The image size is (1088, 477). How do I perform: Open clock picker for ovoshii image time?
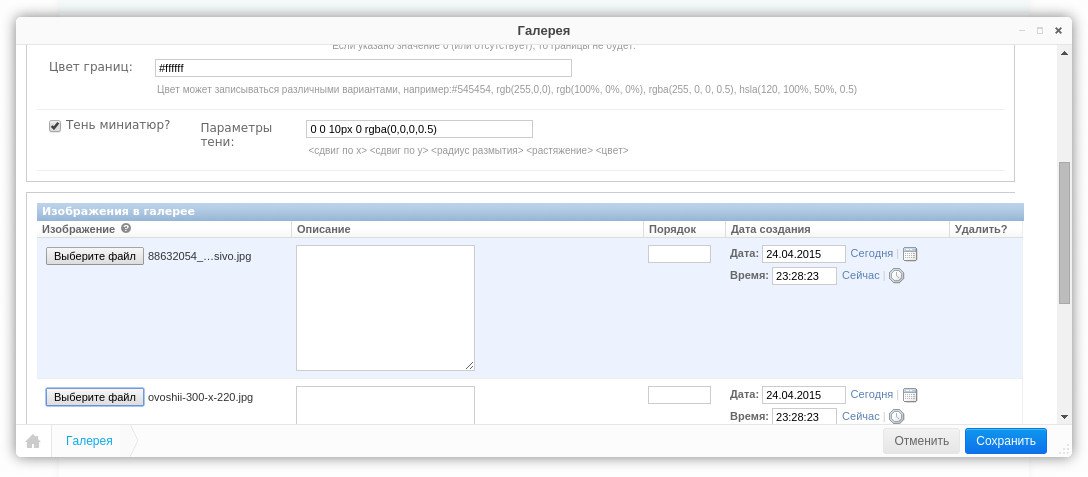click(897, 416)
